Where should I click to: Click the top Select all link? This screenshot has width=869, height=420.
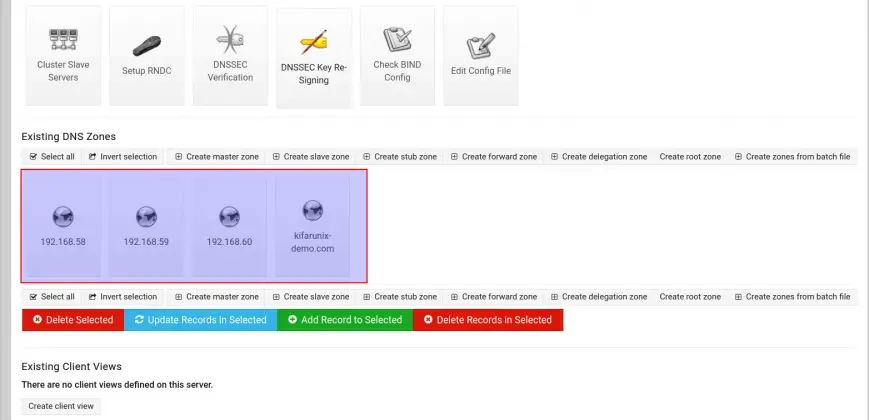[52, 157]
